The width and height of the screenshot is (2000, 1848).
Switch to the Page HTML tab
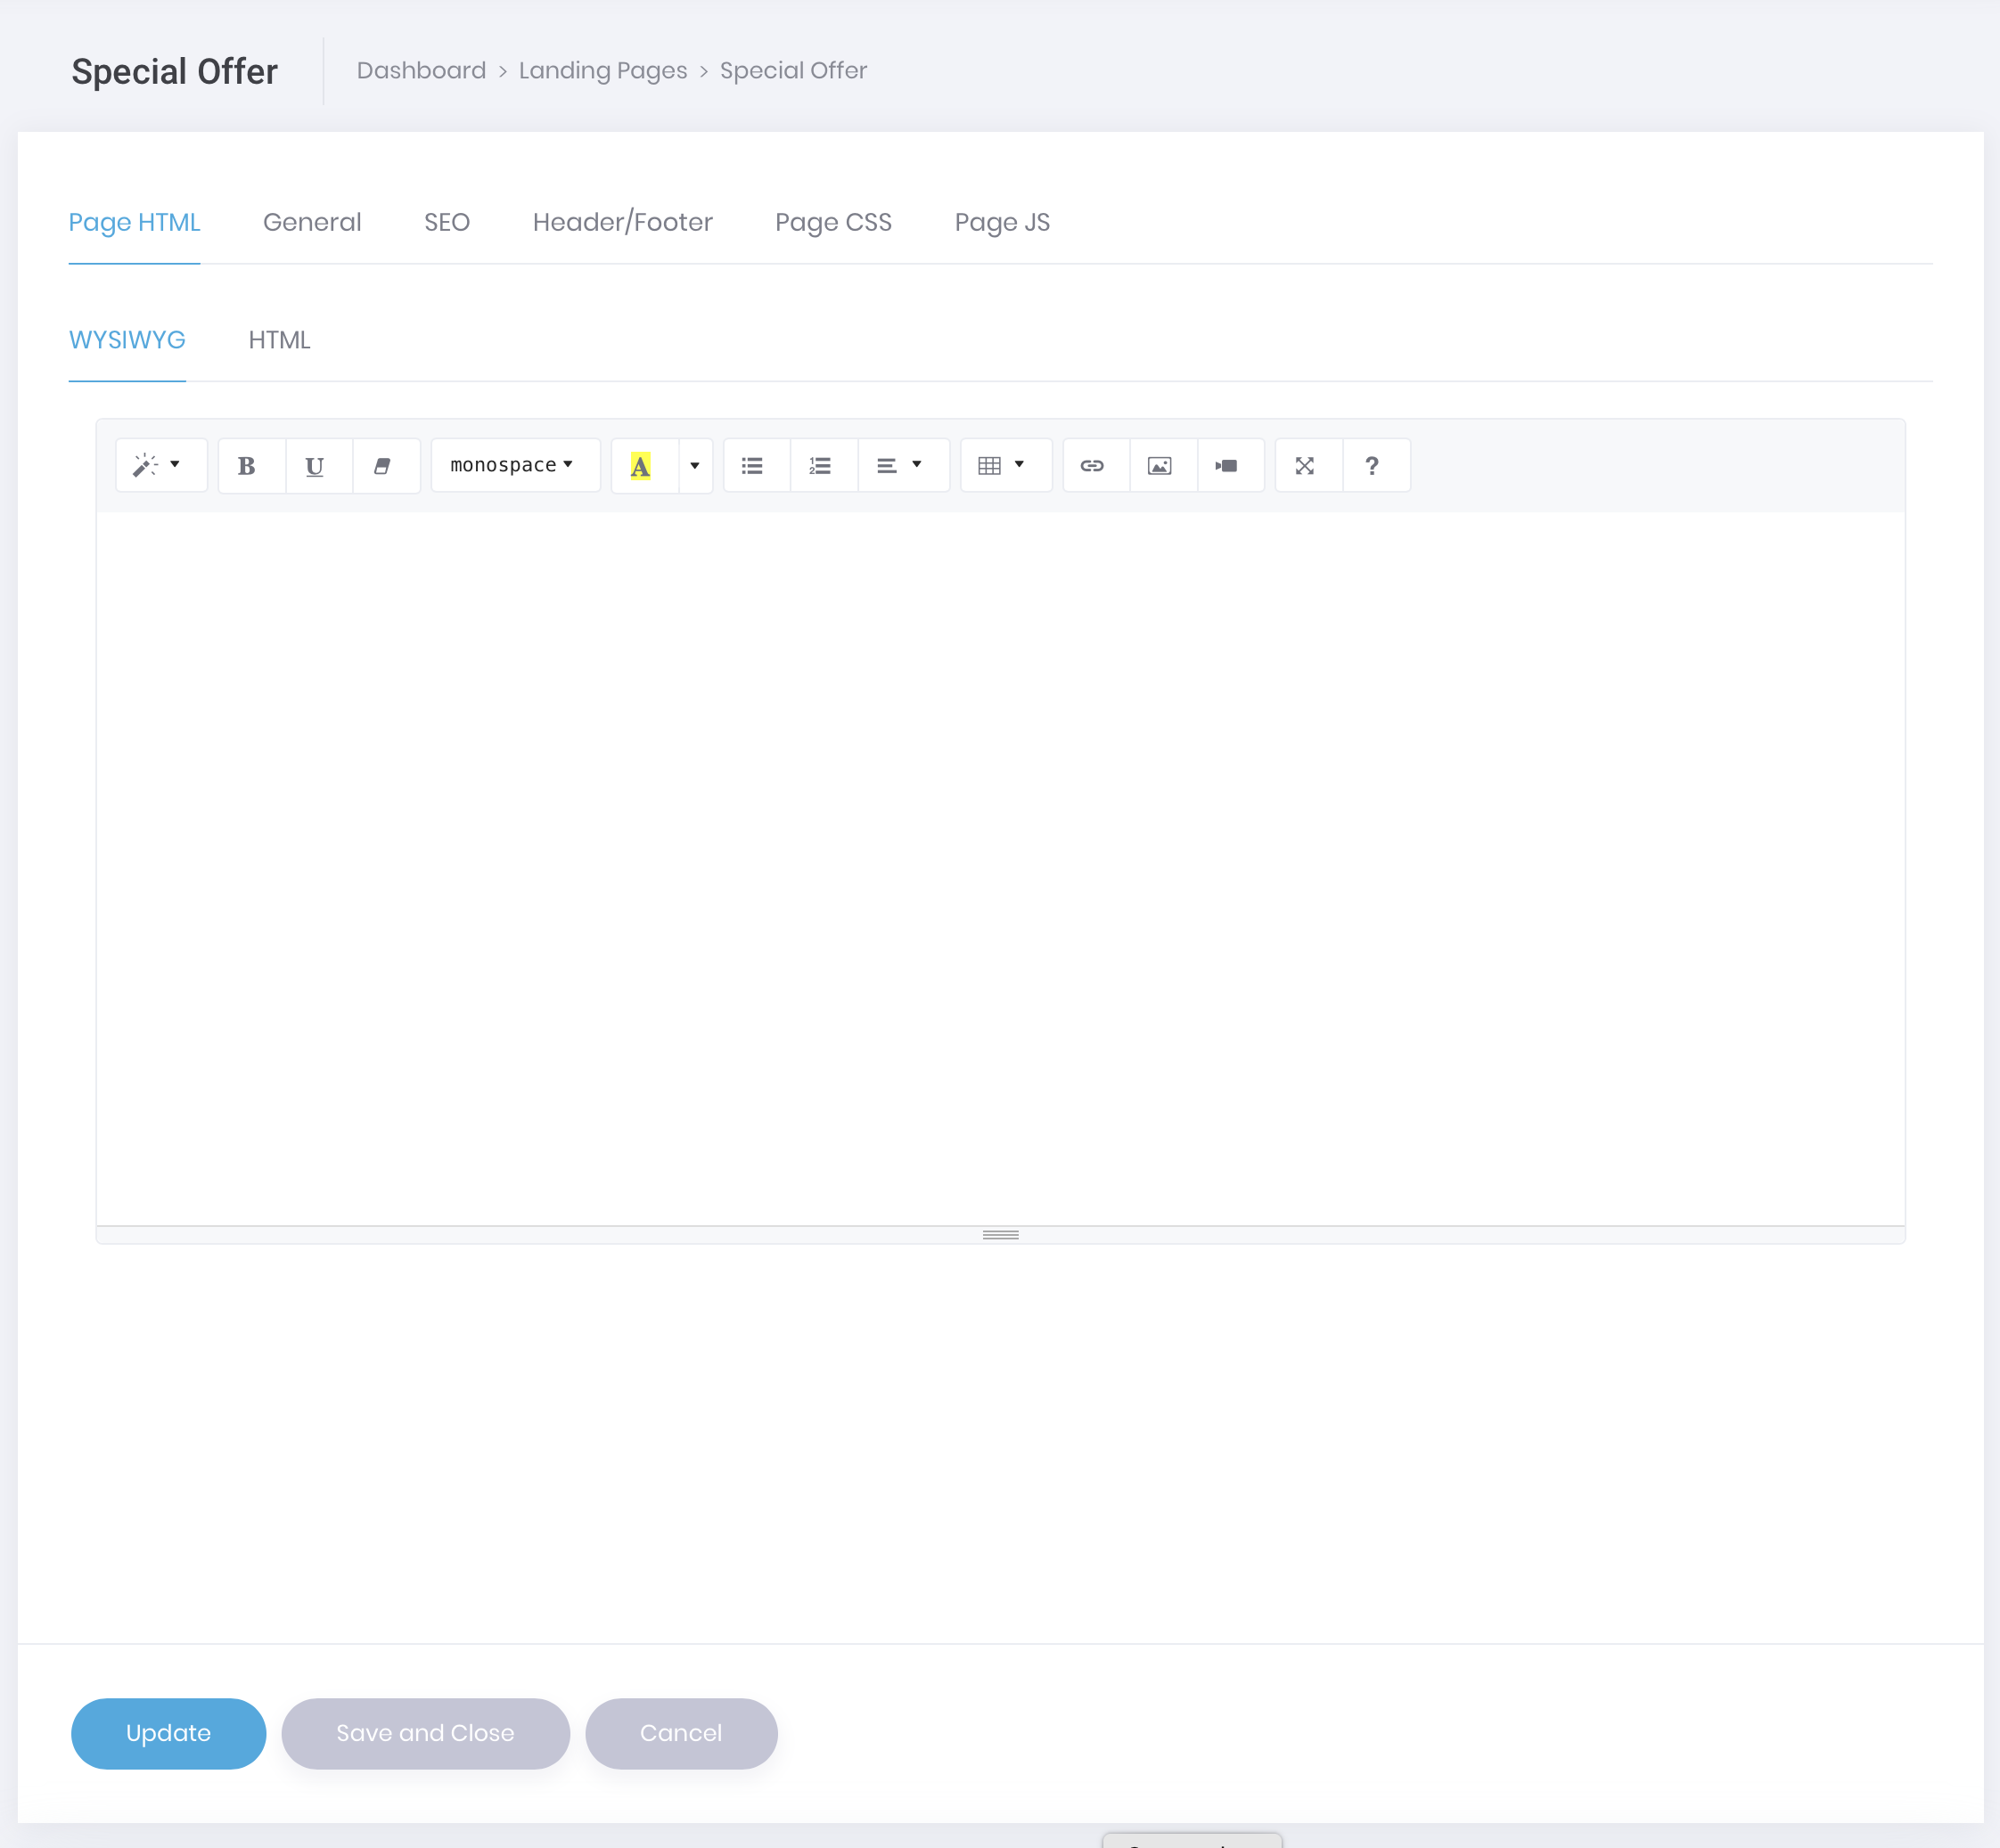click(x=134, y=222)
